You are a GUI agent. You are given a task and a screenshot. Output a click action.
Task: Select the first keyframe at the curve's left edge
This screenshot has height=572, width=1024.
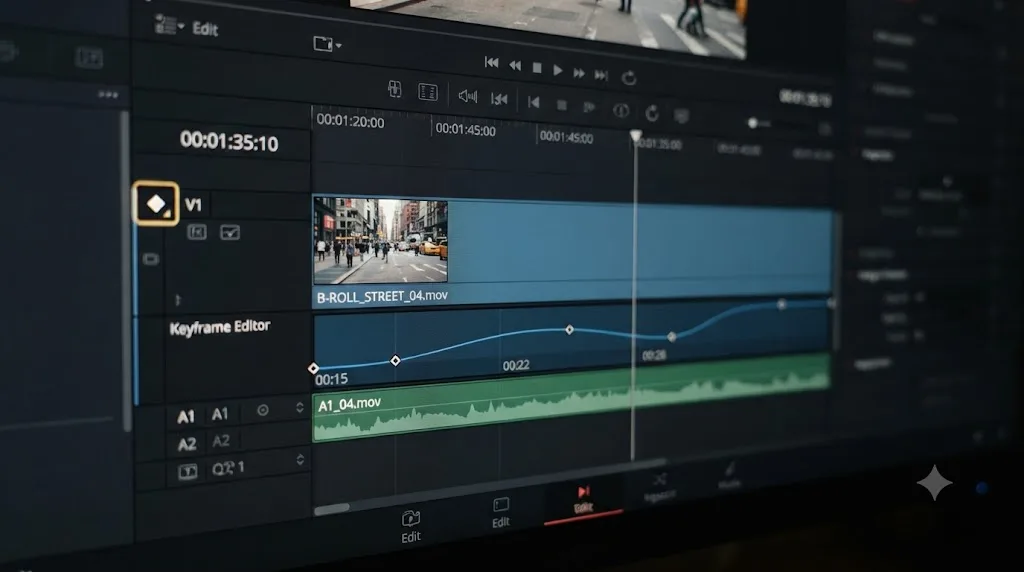click(313, 368)
